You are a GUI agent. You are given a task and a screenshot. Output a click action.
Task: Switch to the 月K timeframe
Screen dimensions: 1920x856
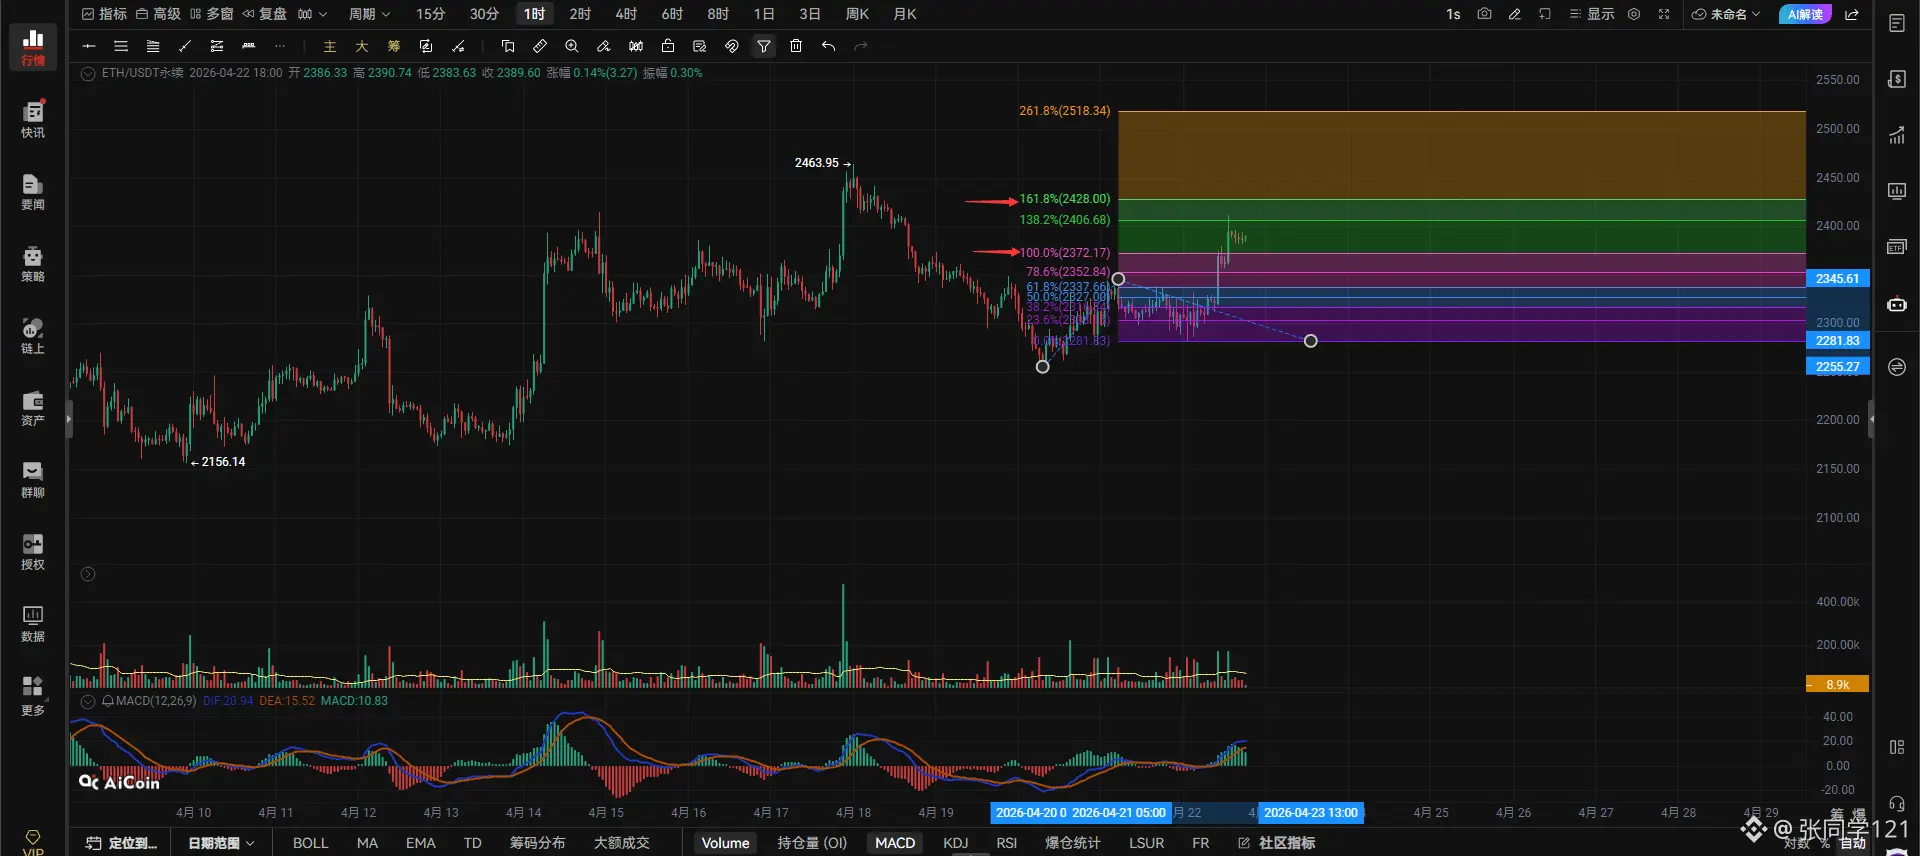(x=905, y=14)
